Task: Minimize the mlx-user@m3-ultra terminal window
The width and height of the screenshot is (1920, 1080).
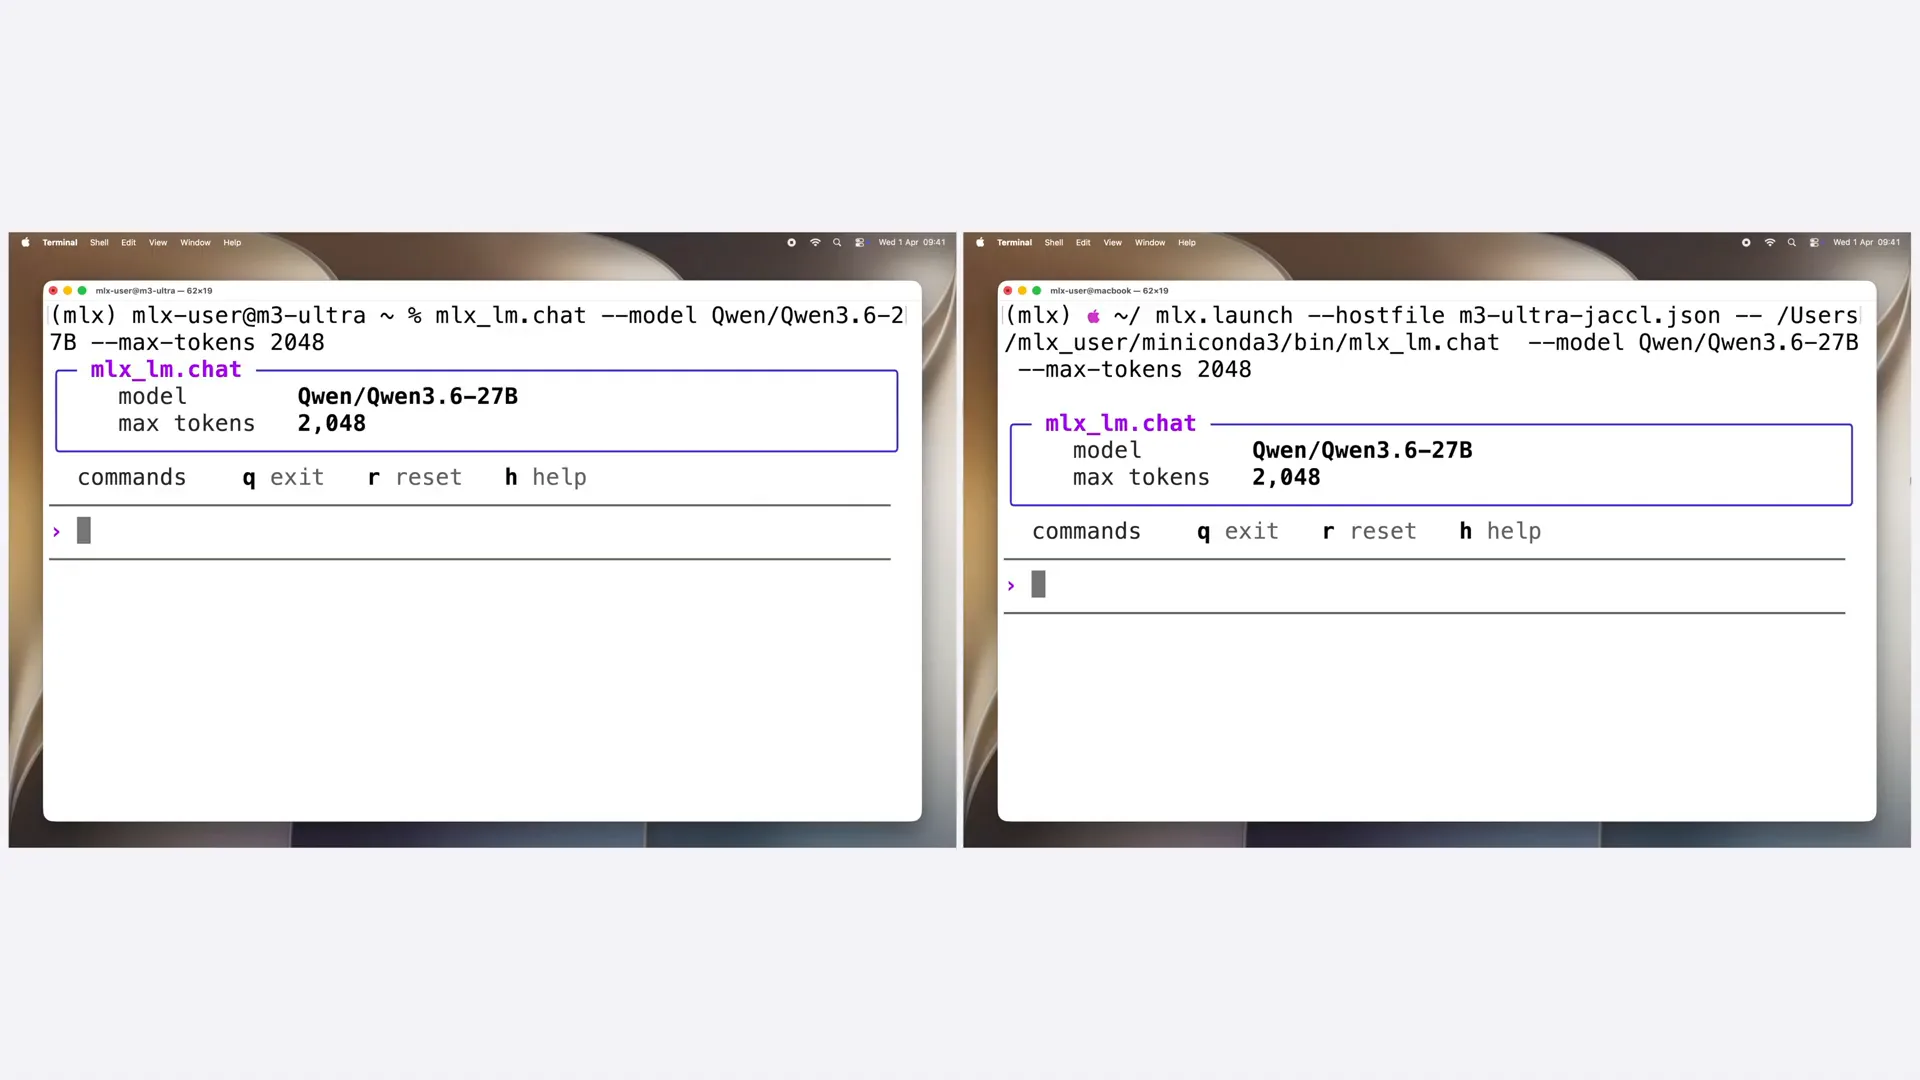Action: click(67, 291)
